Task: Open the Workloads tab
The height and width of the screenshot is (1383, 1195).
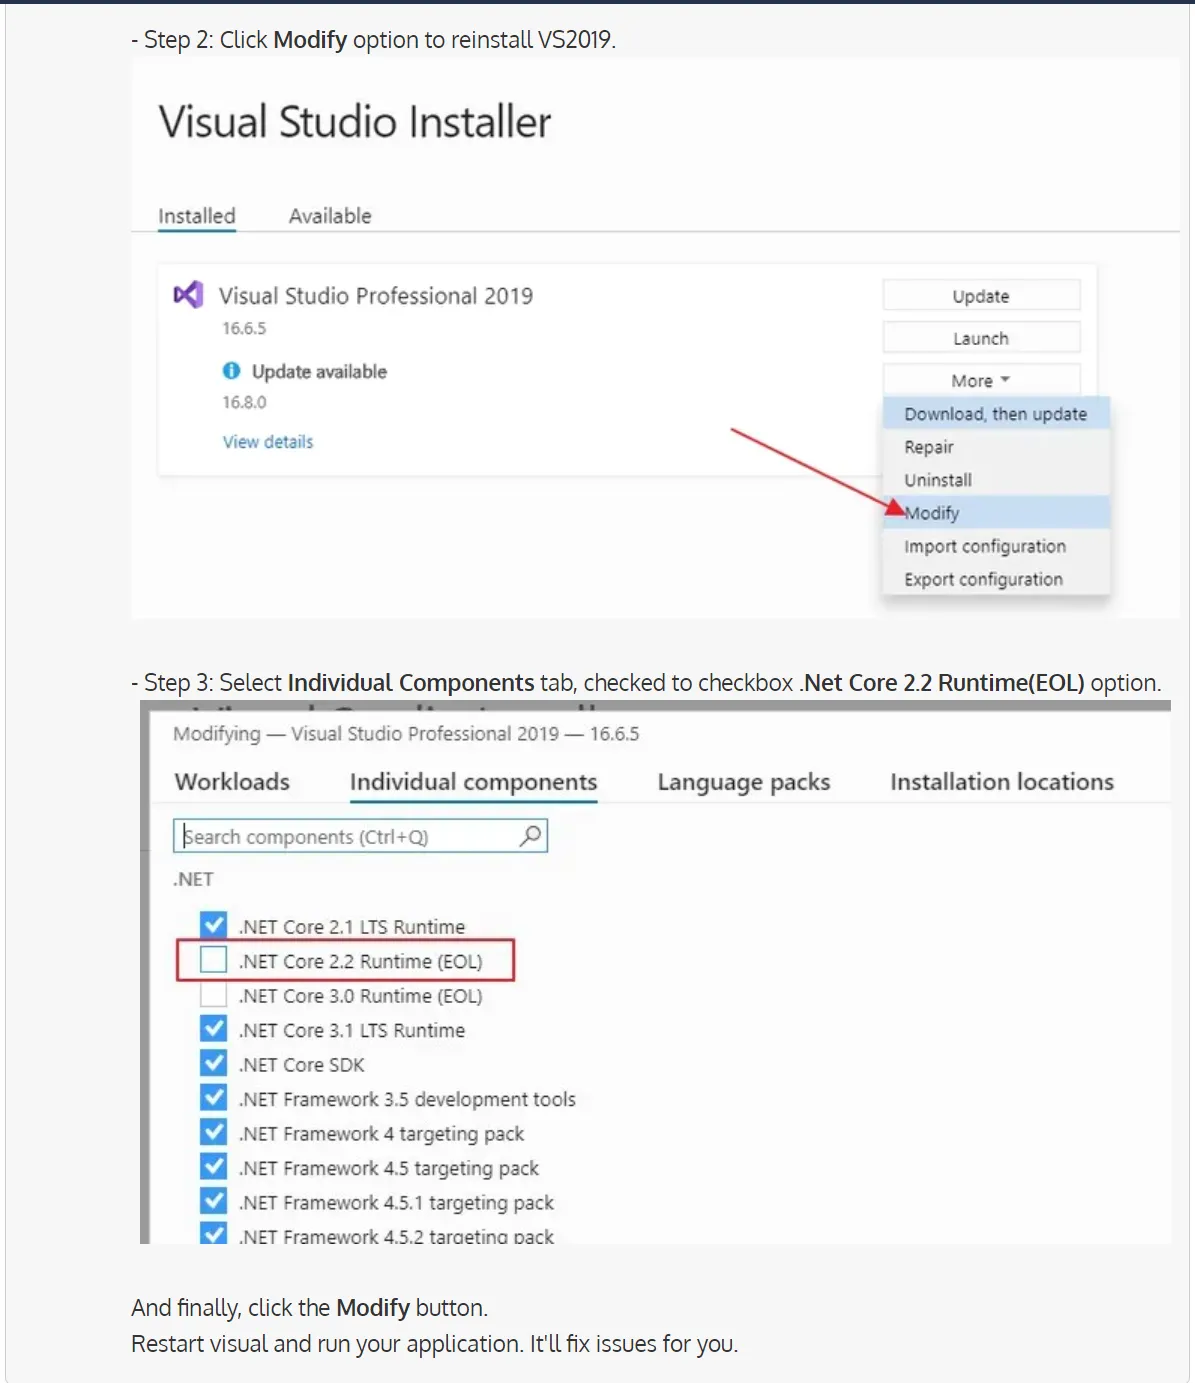Action: [232, 782]
